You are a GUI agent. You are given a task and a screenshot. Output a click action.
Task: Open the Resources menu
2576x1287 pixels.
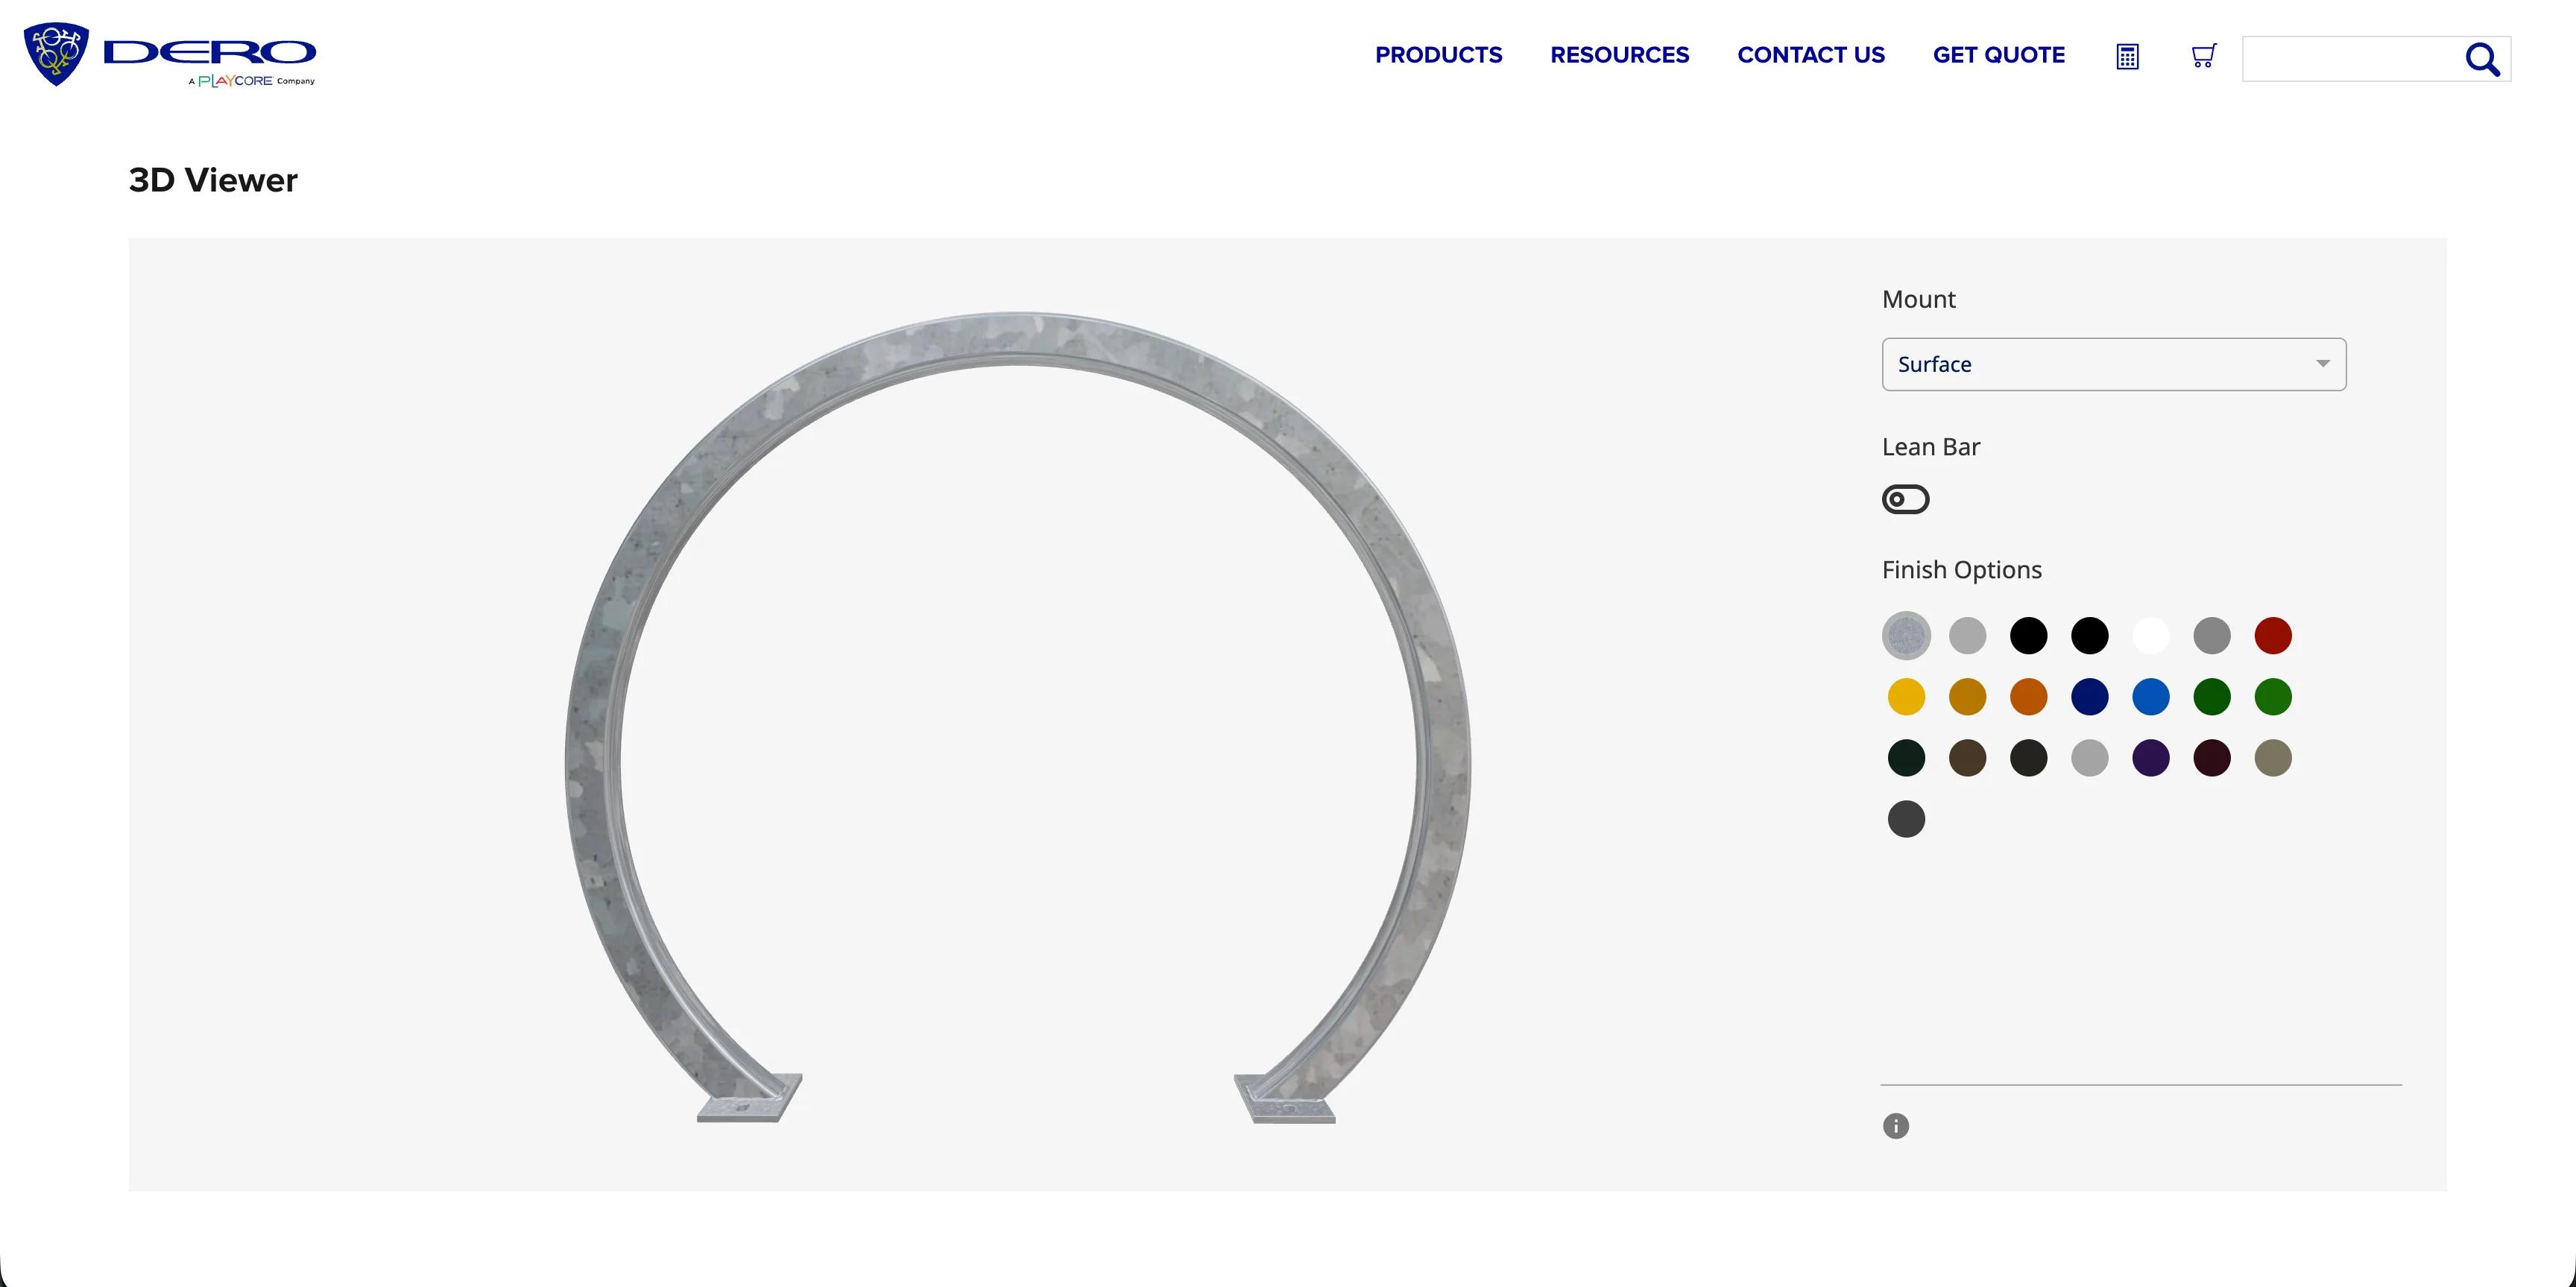coord(1619,55)
